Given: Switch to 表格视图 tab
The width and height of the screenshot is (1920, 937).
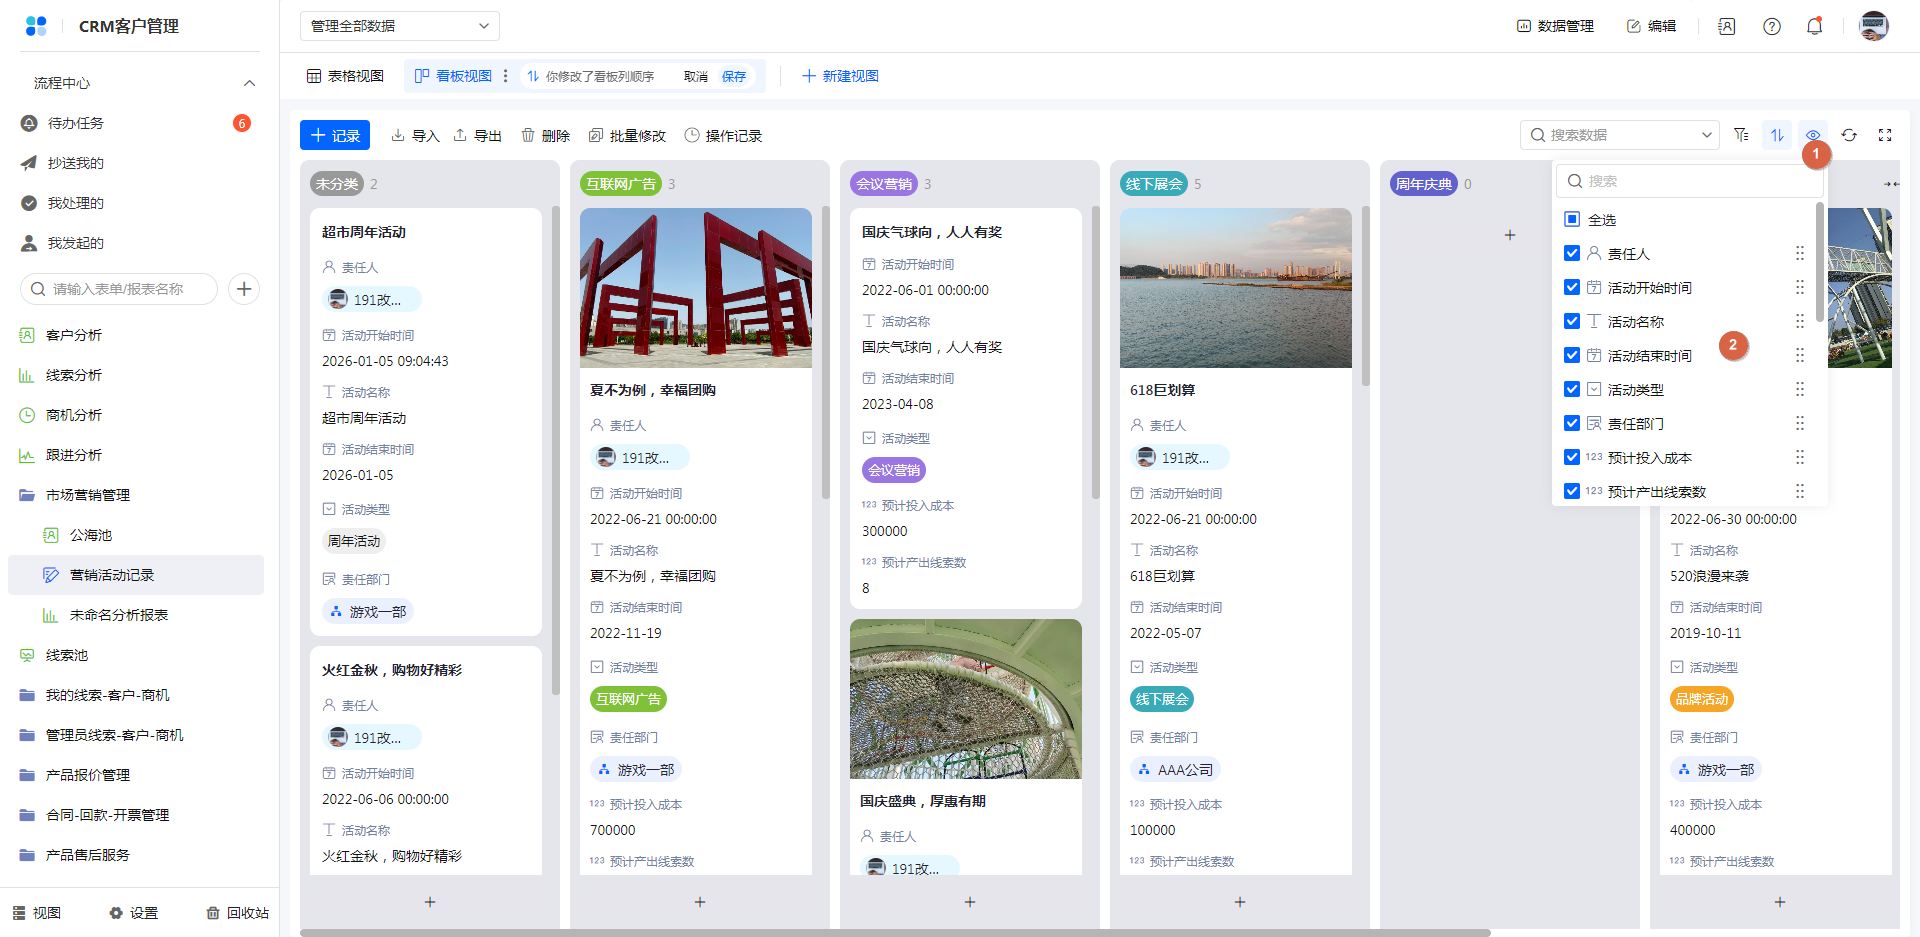Looking at the screenshot, I should [345, 76].
